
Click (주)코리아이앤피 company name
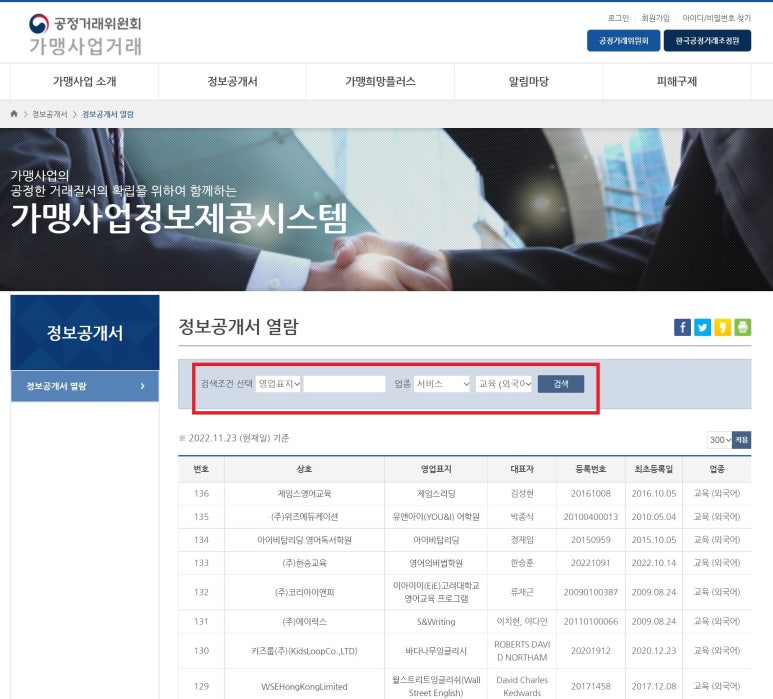coord(304,592)
